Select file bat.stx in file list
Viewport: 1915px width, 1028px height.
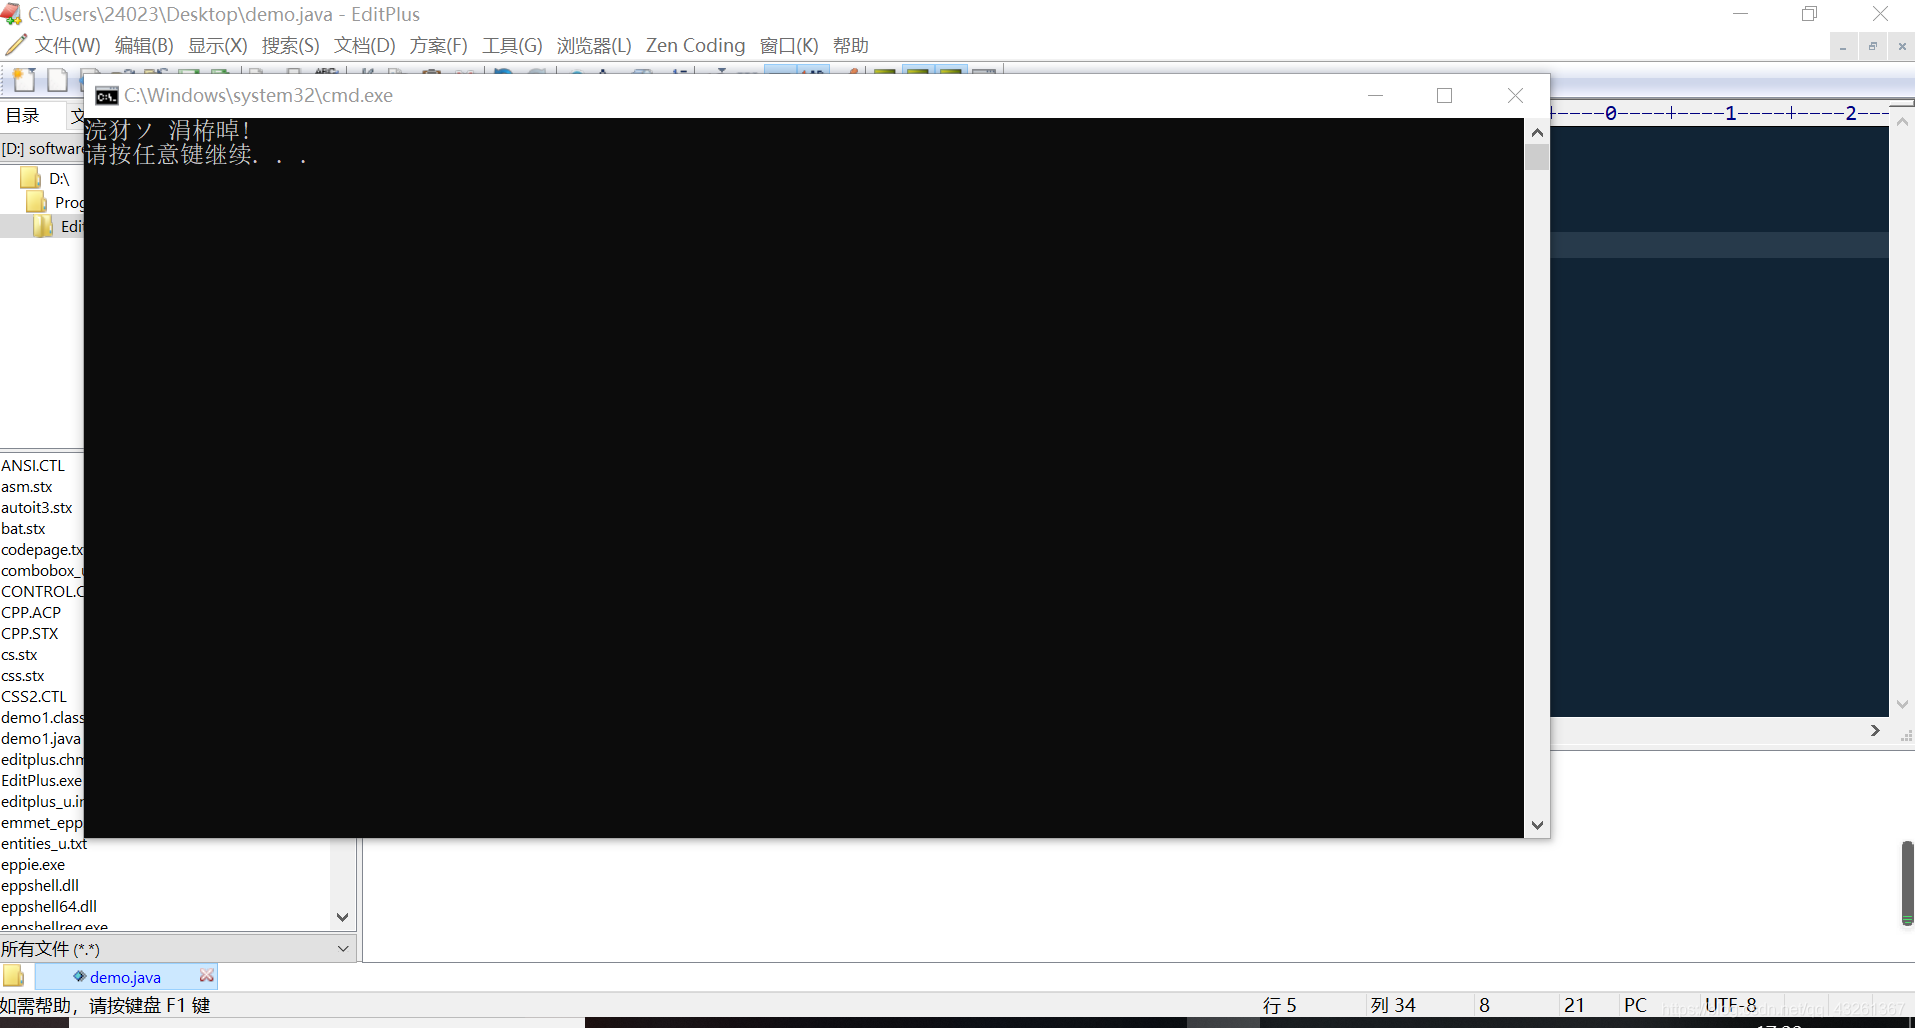(23, 528)
